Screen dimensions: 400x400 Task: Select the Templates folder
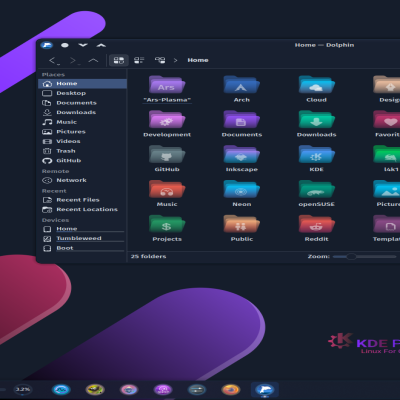[x=386, y=229]
